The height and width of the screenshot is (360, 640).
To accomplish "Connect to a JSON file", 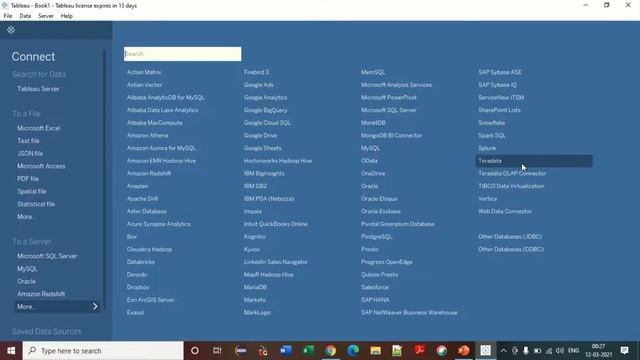I will pyautogui.click(x=30, y=153).
